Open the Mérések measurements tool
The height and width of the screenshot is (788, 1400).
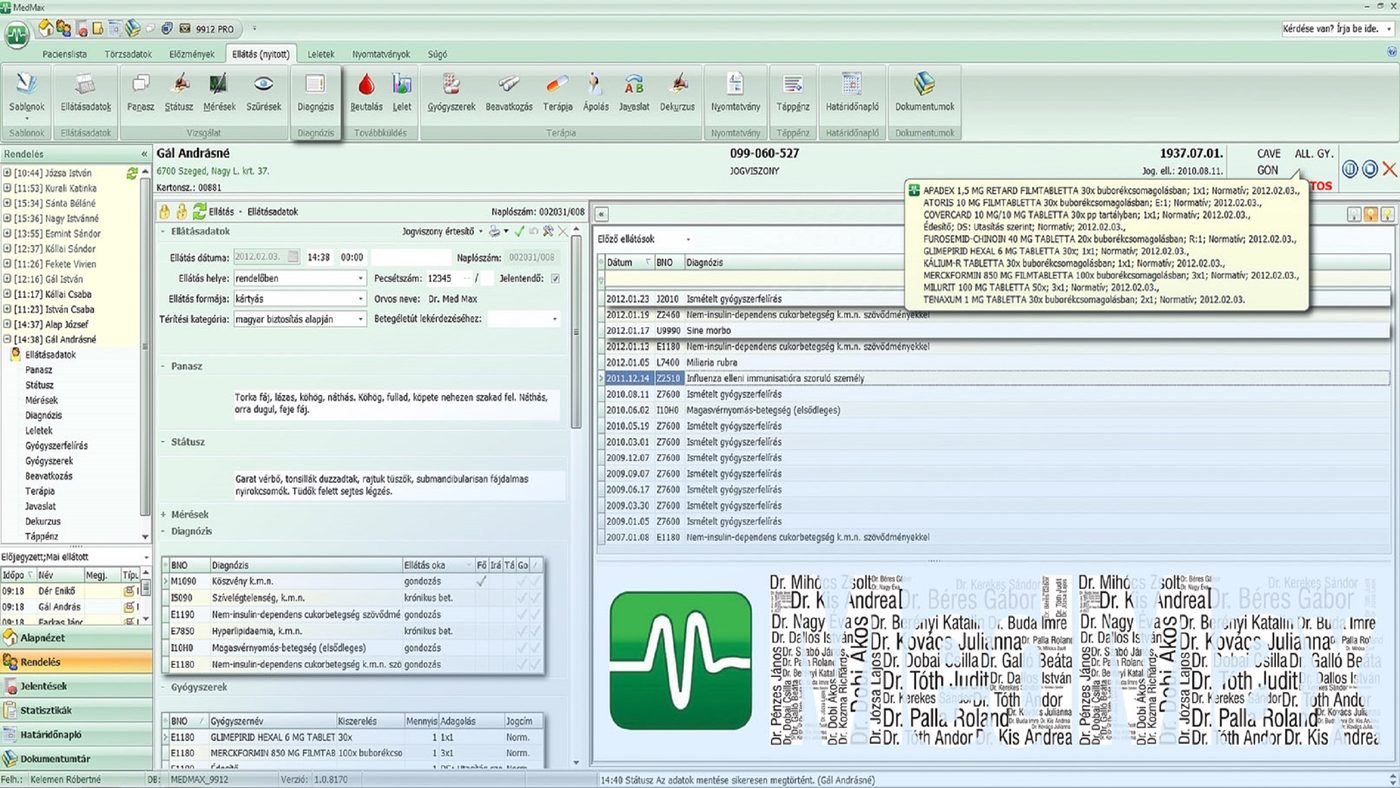point(219,92)
